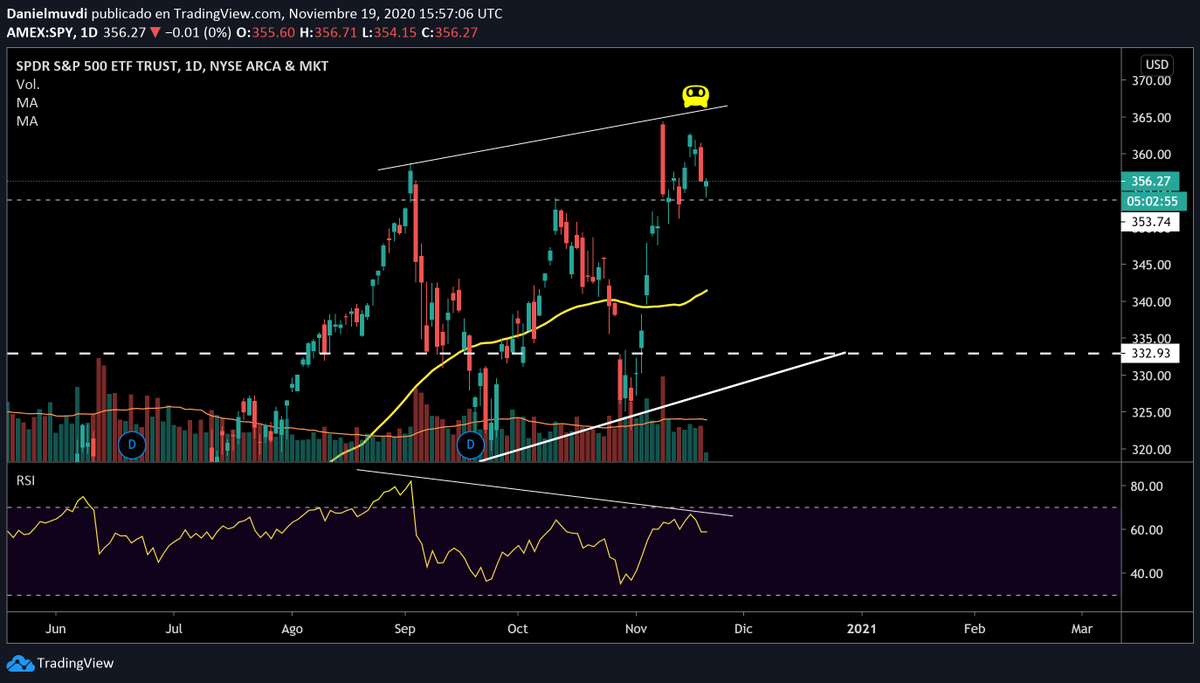
Task: Click the blue D dividend marker near October
Action: pyautogui.click(x=471, y=445)
